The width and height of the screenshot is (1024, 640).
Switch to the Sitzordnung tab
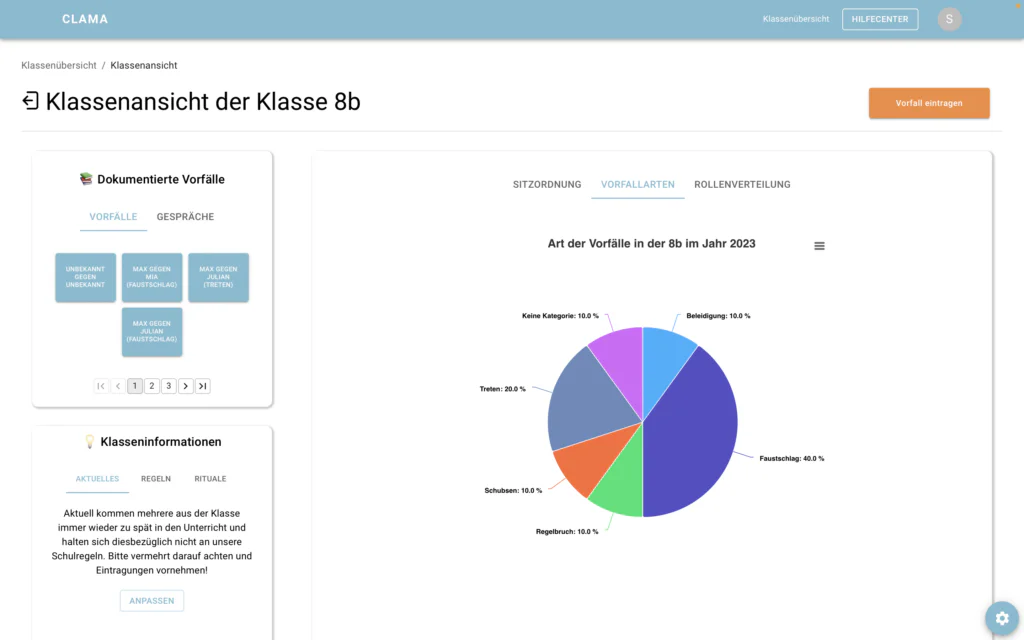[x=547, y=185]
